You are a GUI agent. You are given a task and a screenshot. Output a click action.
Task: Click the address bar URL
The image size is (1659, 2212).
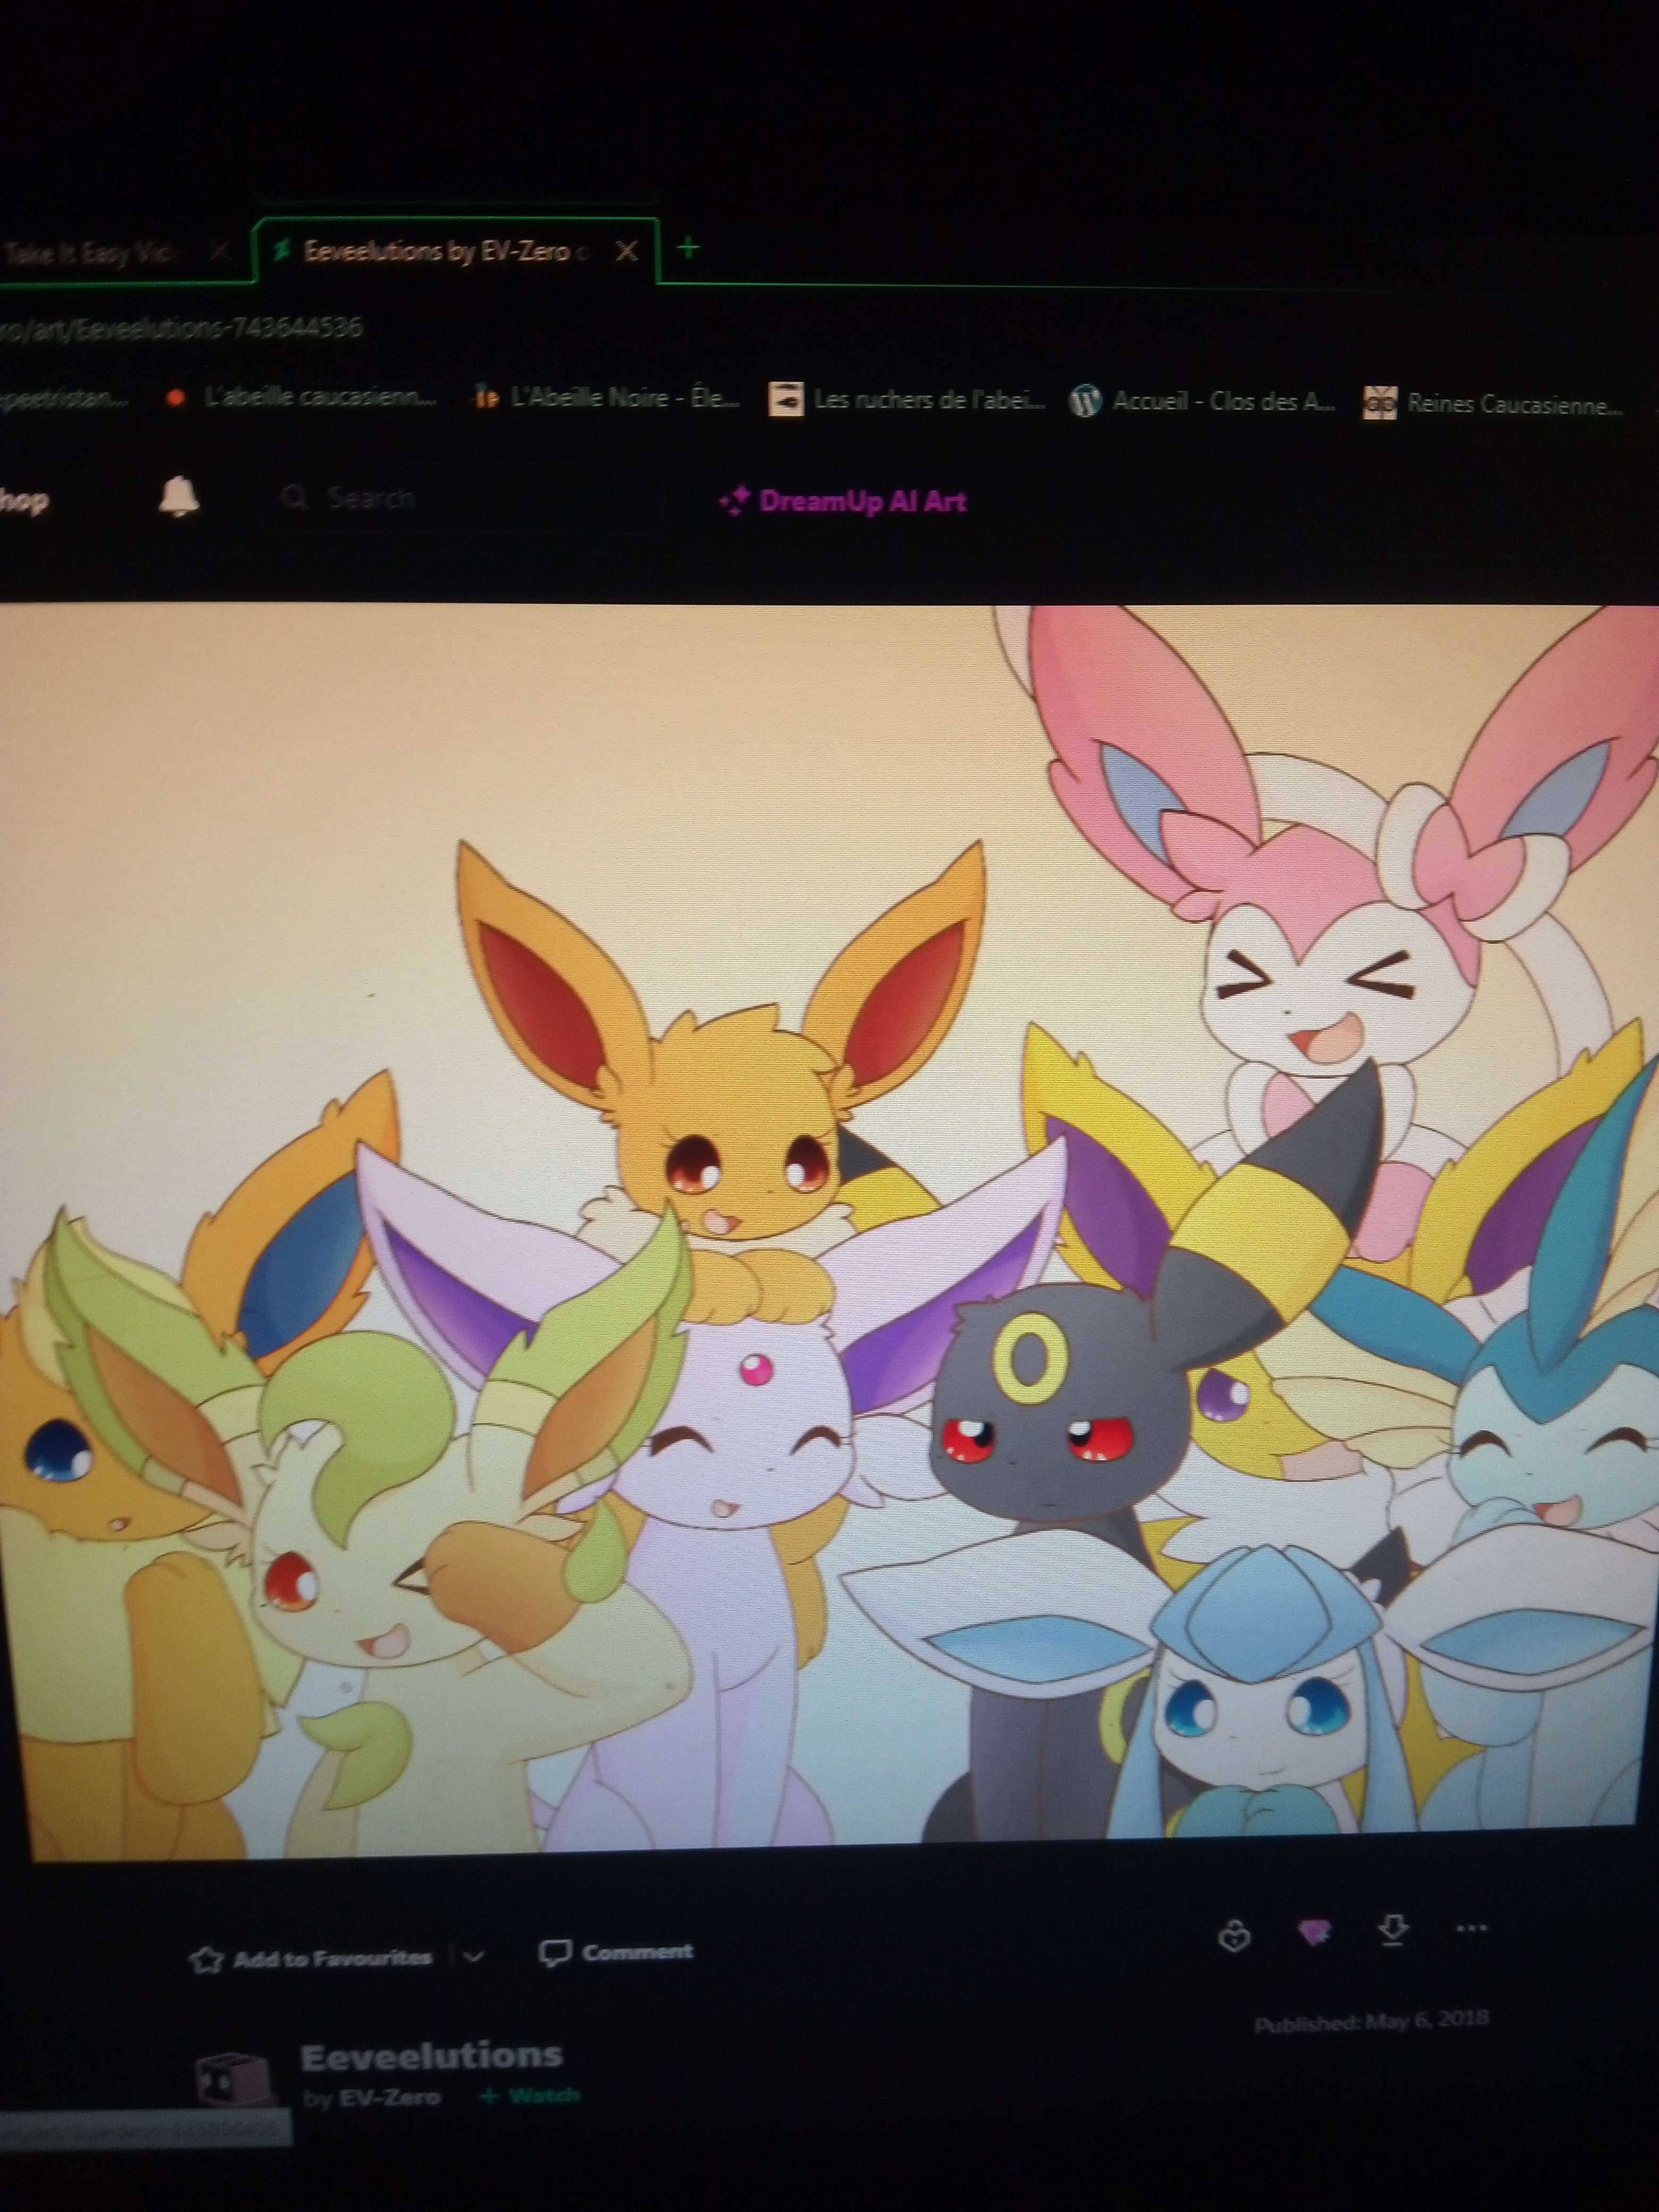click(x=180, y=328)
